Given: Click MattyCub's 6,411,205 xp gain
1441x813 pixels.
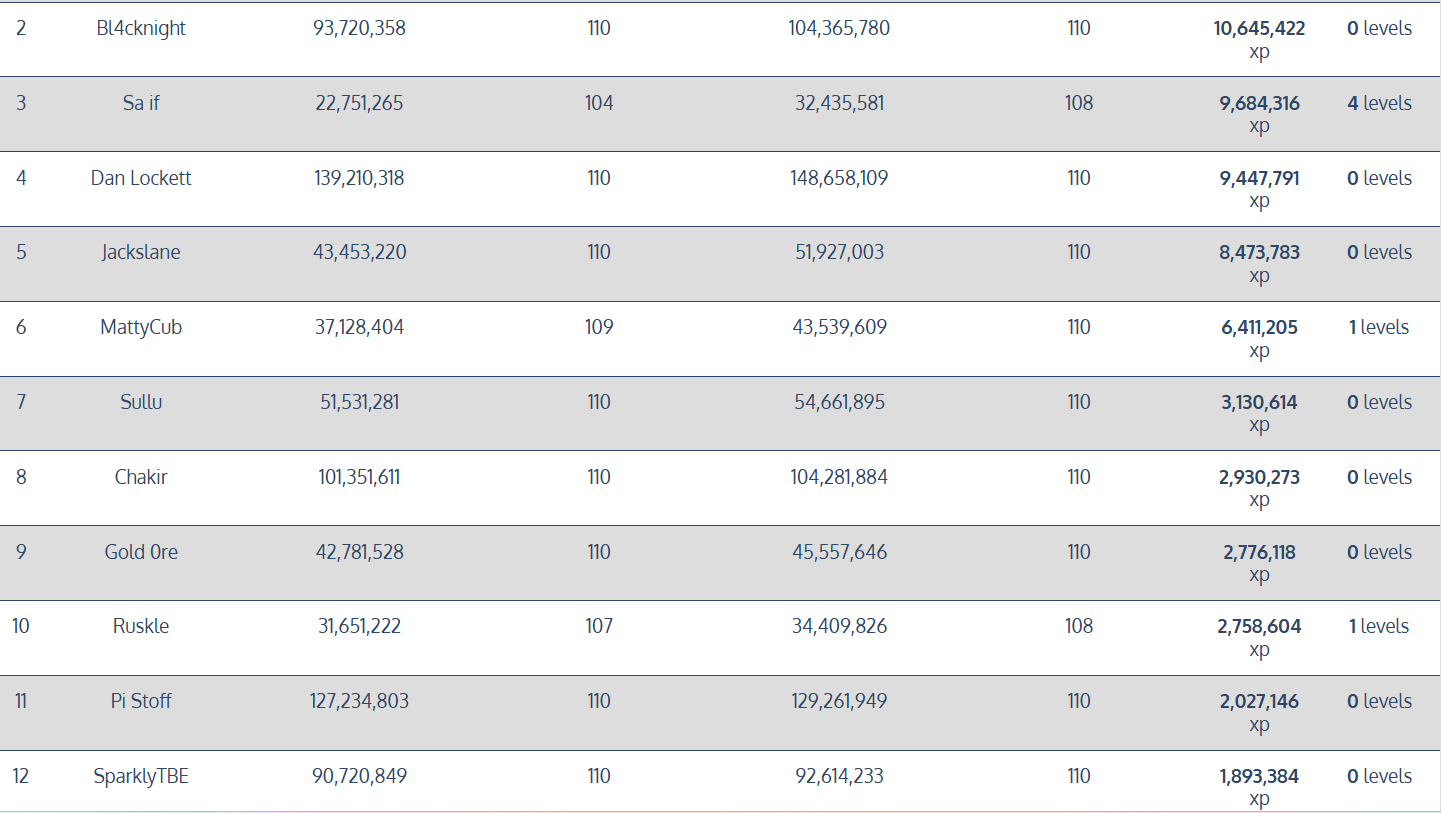Looking at the screenshot, I should tap(1259, 327).
